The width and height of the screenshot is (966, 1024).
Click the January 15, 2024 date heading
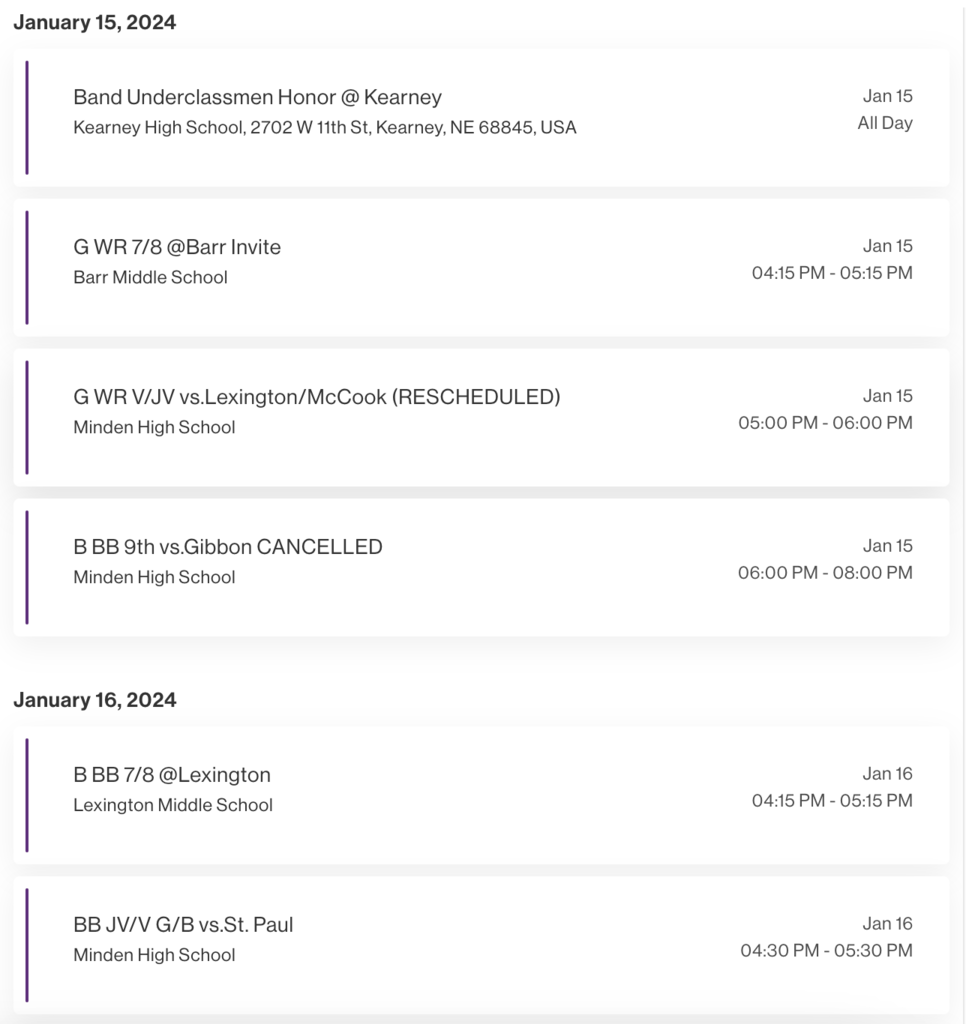coord(95,22)
